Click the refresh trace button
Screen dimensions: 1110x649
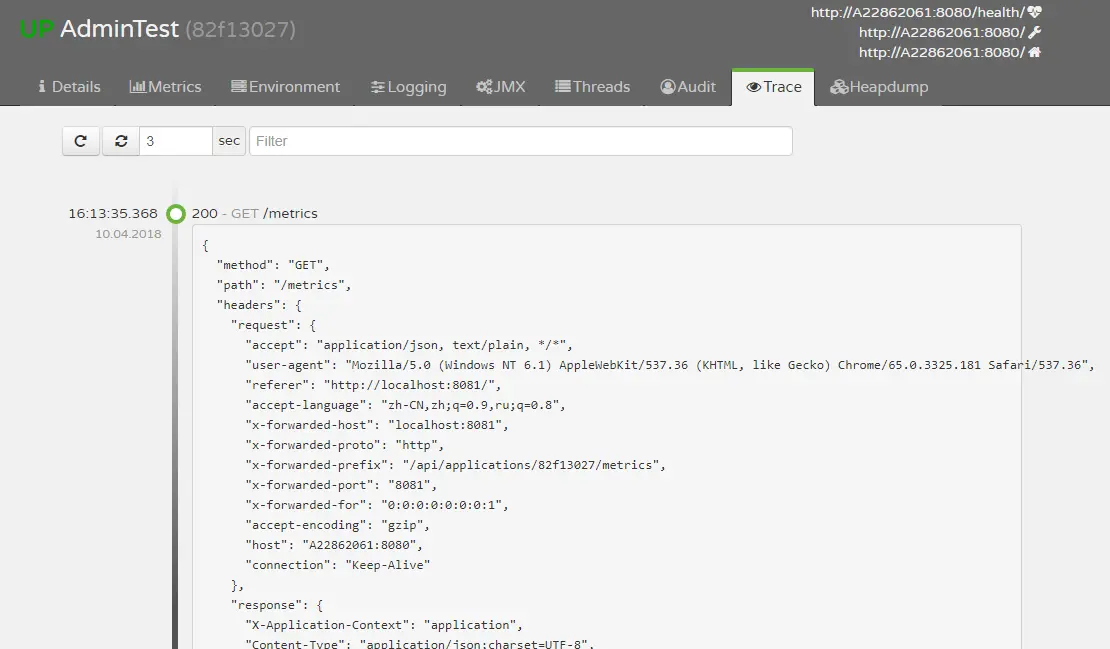click(x=81, y=141)
